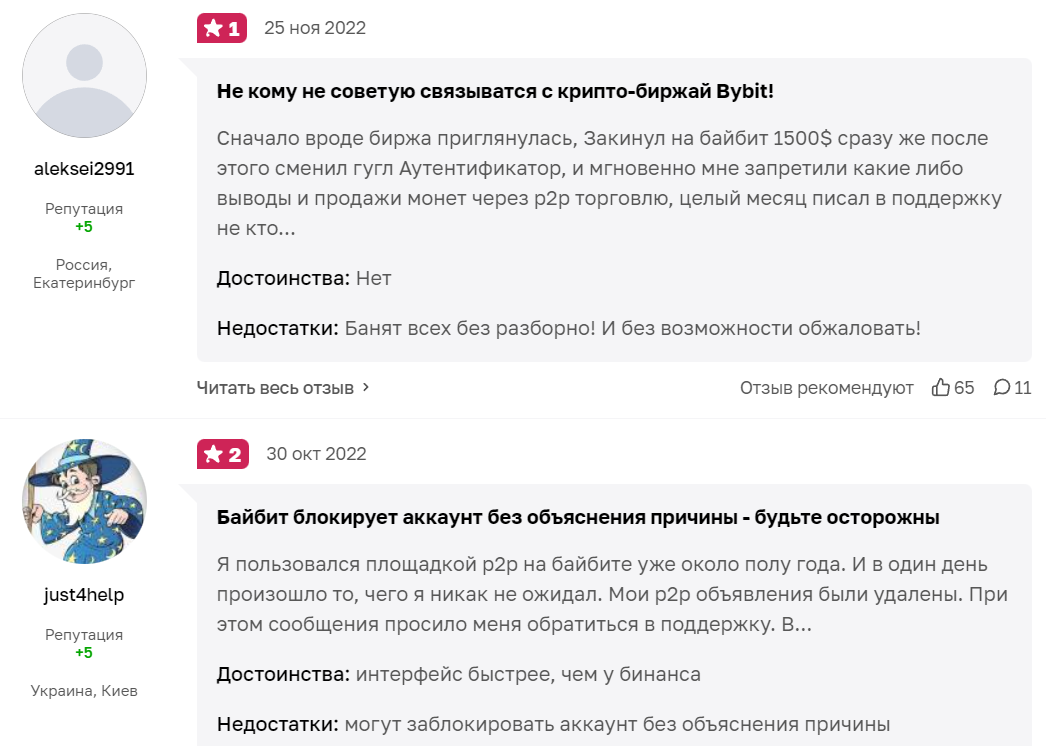Screen dimensions: 1046x746
Task: Open review titled 'Байбит блокирует аккаунт'
Action: pyautogui.click(x=578, y=517)
